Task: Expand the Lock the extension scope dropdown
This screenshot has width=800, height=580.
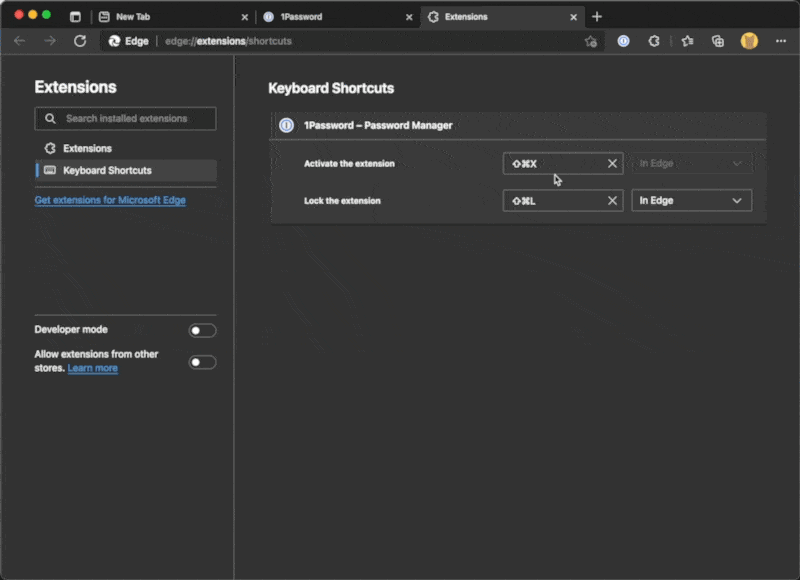Action: tap(691, 201)
